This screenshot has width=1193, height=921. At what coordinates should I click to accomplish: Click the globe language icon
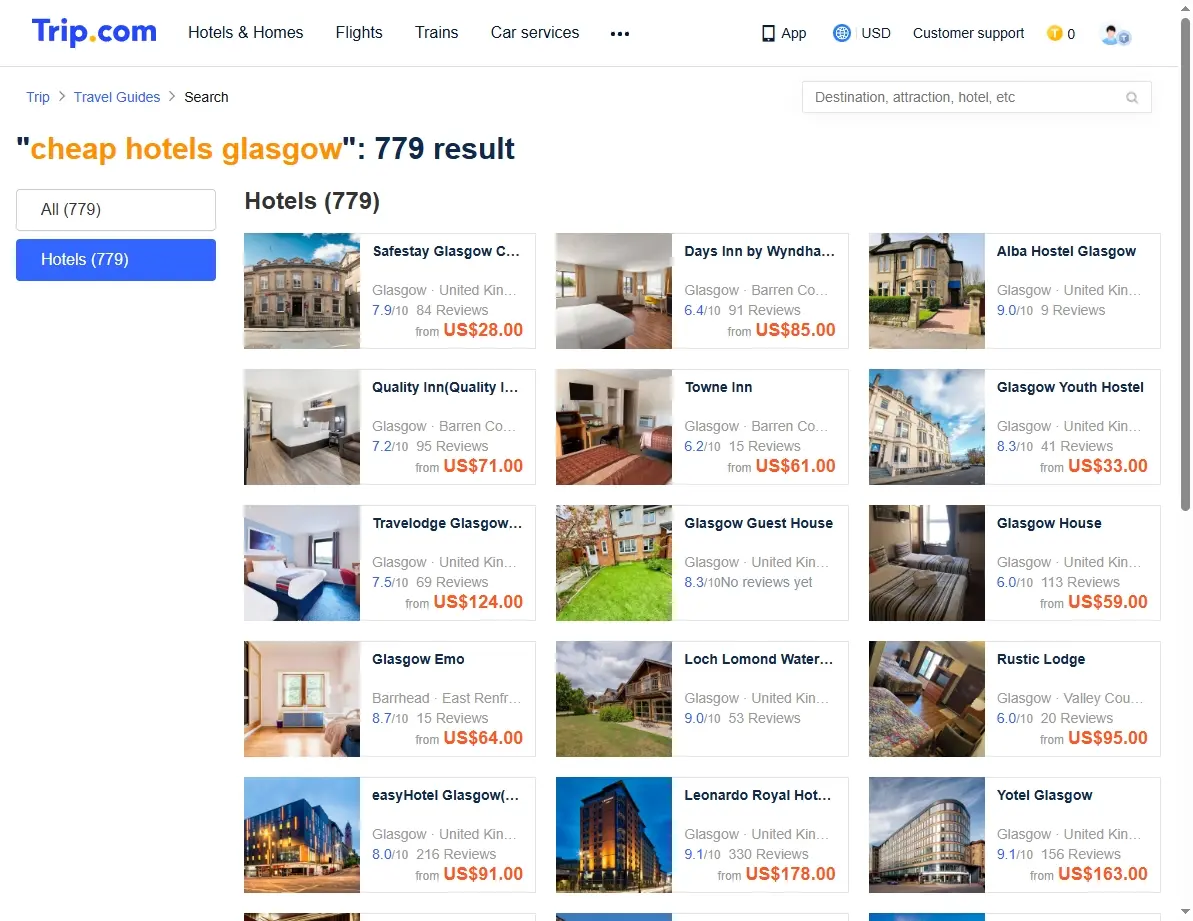[x=841, y=33]
